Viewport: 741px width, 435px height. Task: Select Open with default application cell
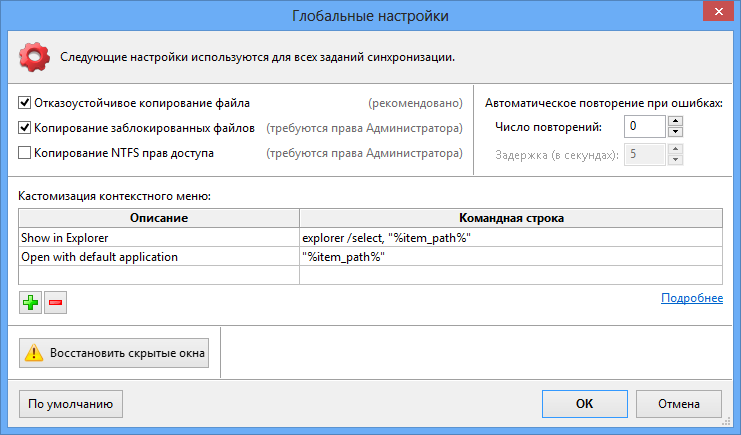pyautogui.click(x=159, y=257)
